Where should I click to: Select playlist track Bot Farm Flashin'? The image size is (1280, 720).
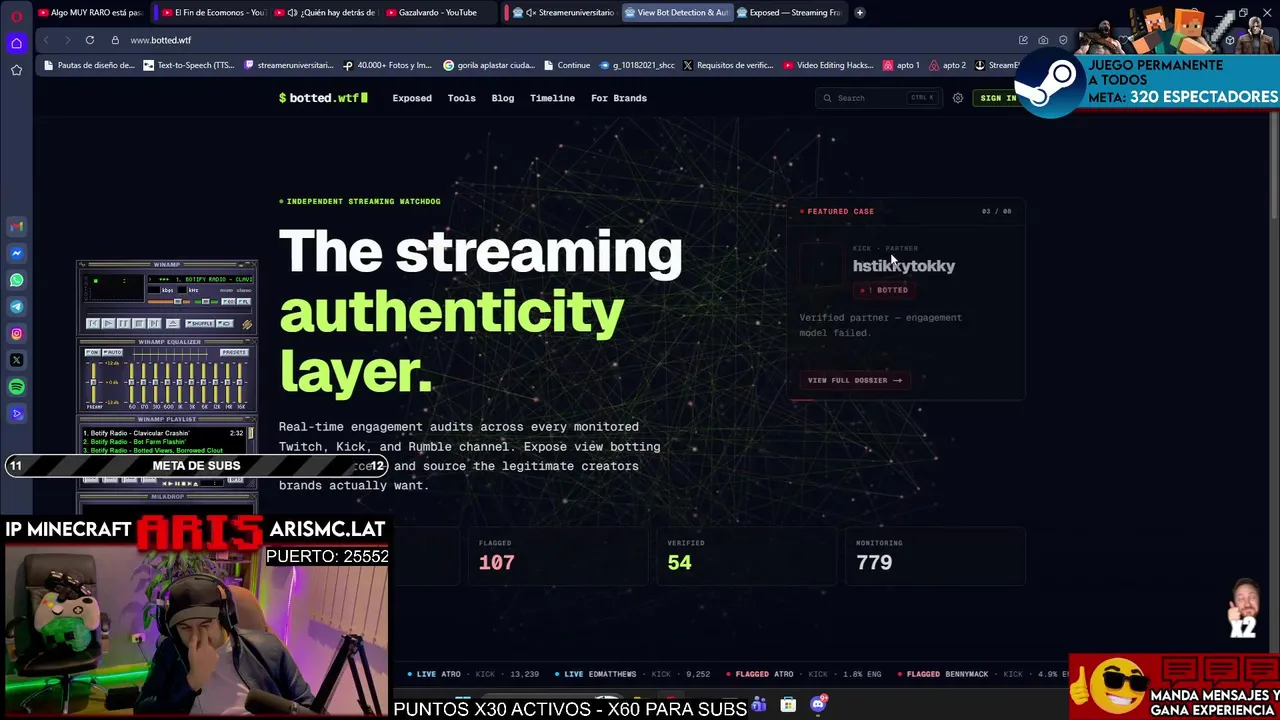click(135, 442)
